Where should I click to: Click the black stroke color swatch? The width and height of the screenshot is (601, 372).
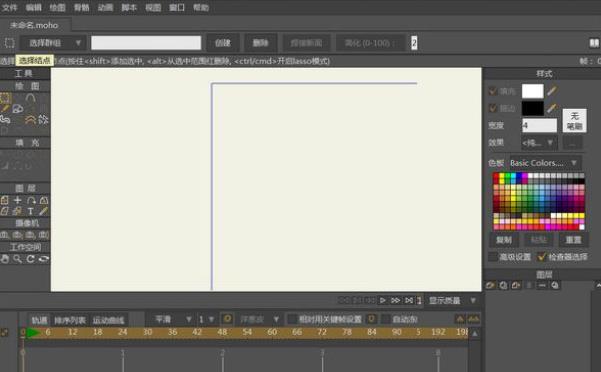532,108
